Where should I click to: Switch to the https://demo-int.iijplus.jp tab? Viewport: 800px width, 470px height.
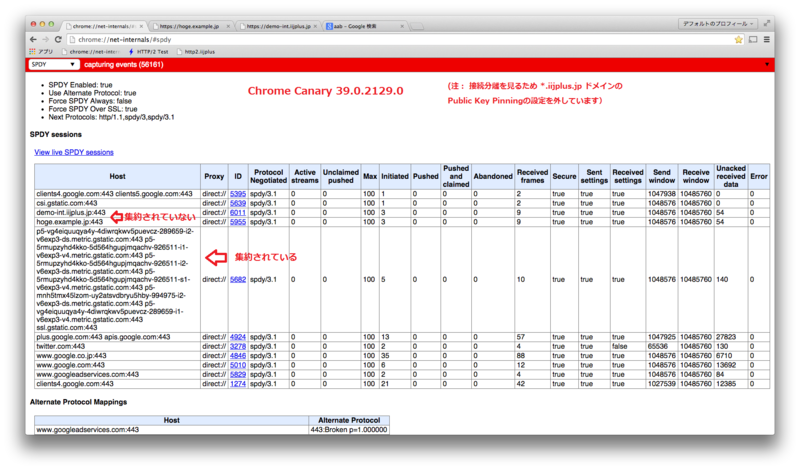coord(278,26)
